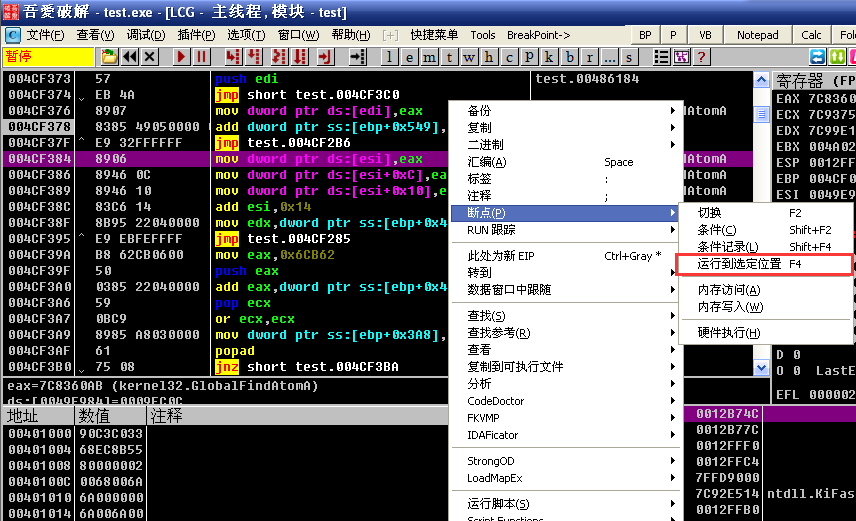Screen dimensions: 856x521
Task: Click the debugging options list icon
Action: [x=661, y=57]
